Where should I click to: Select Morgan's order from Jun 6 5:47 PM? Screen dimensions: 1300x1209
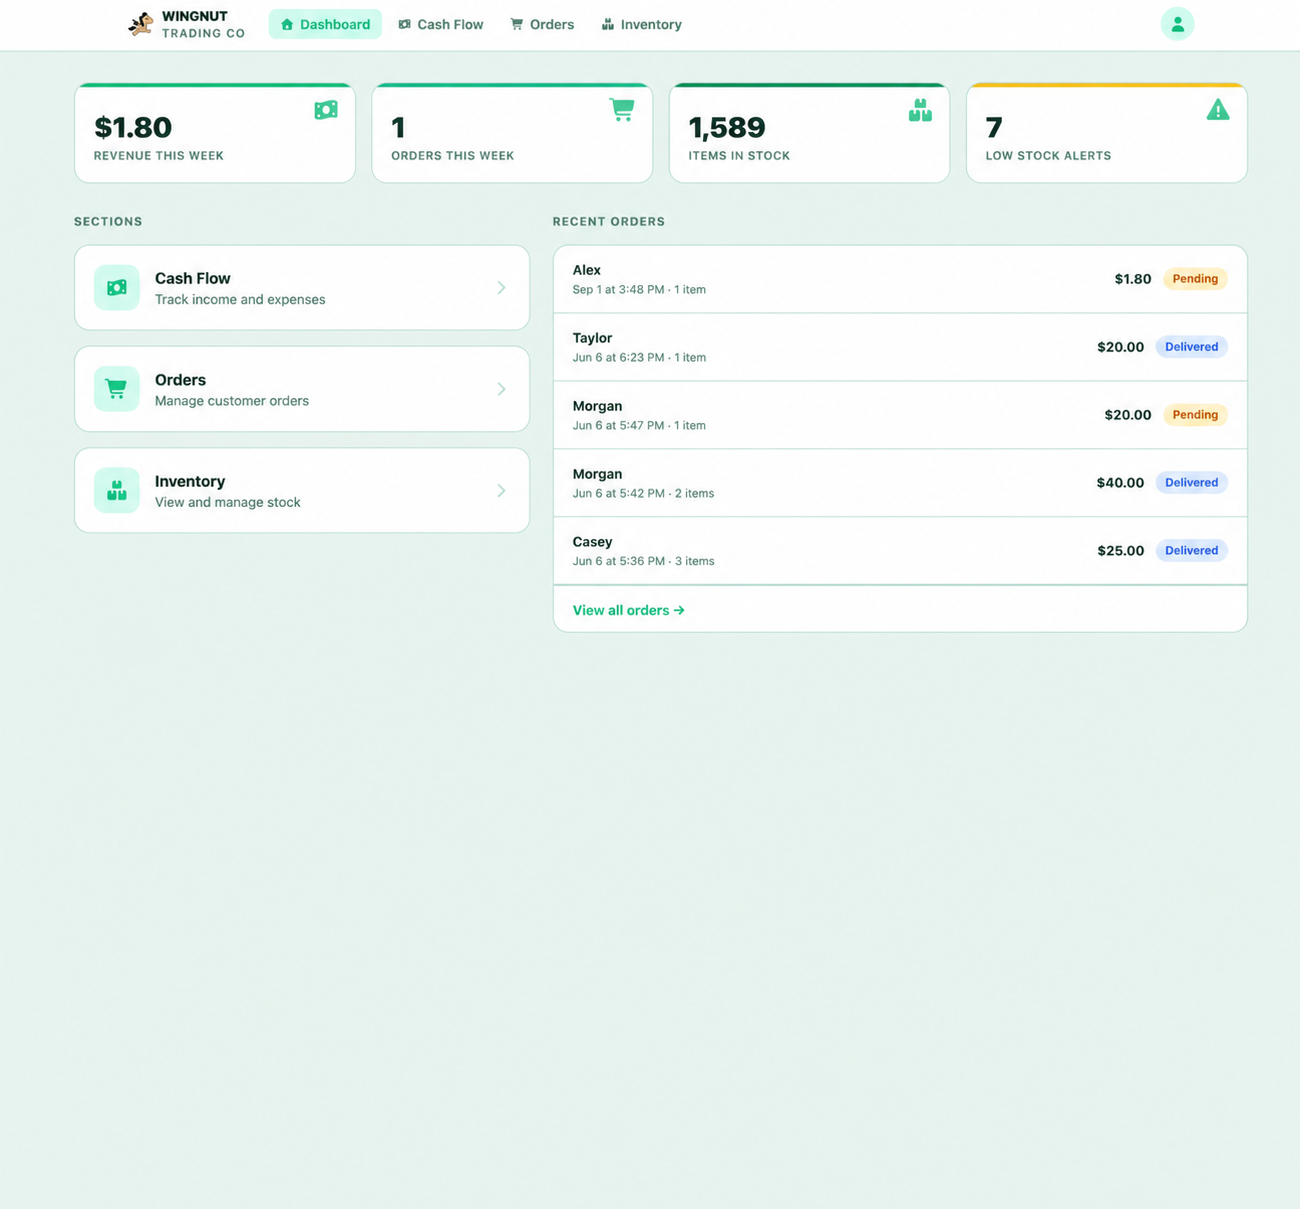(900, 415)
